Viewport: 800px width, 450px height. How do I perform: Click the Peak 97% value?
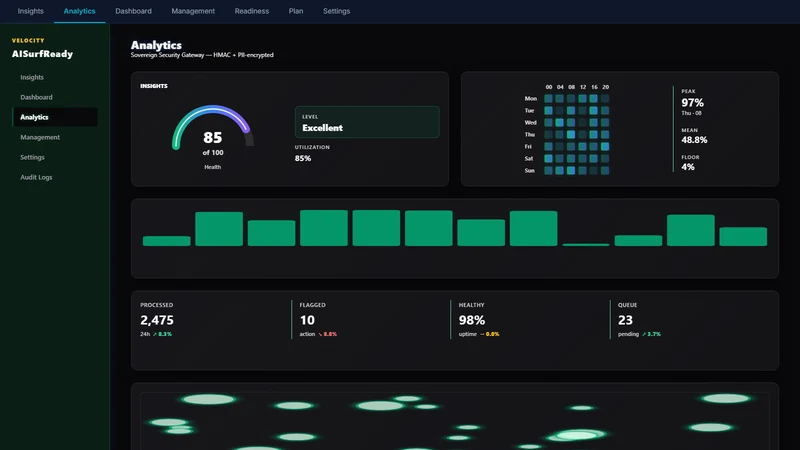tap(692, 103)
